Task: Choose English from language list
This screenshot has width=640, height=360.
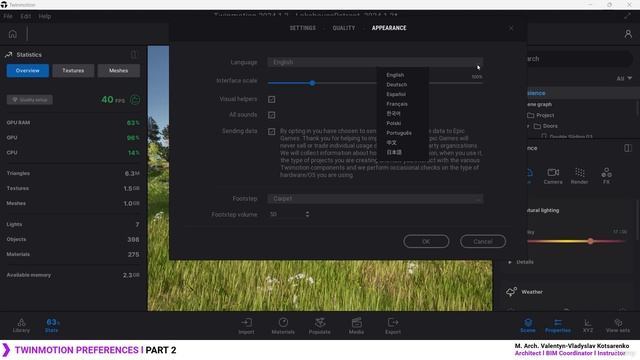Action: coord(395,75)
